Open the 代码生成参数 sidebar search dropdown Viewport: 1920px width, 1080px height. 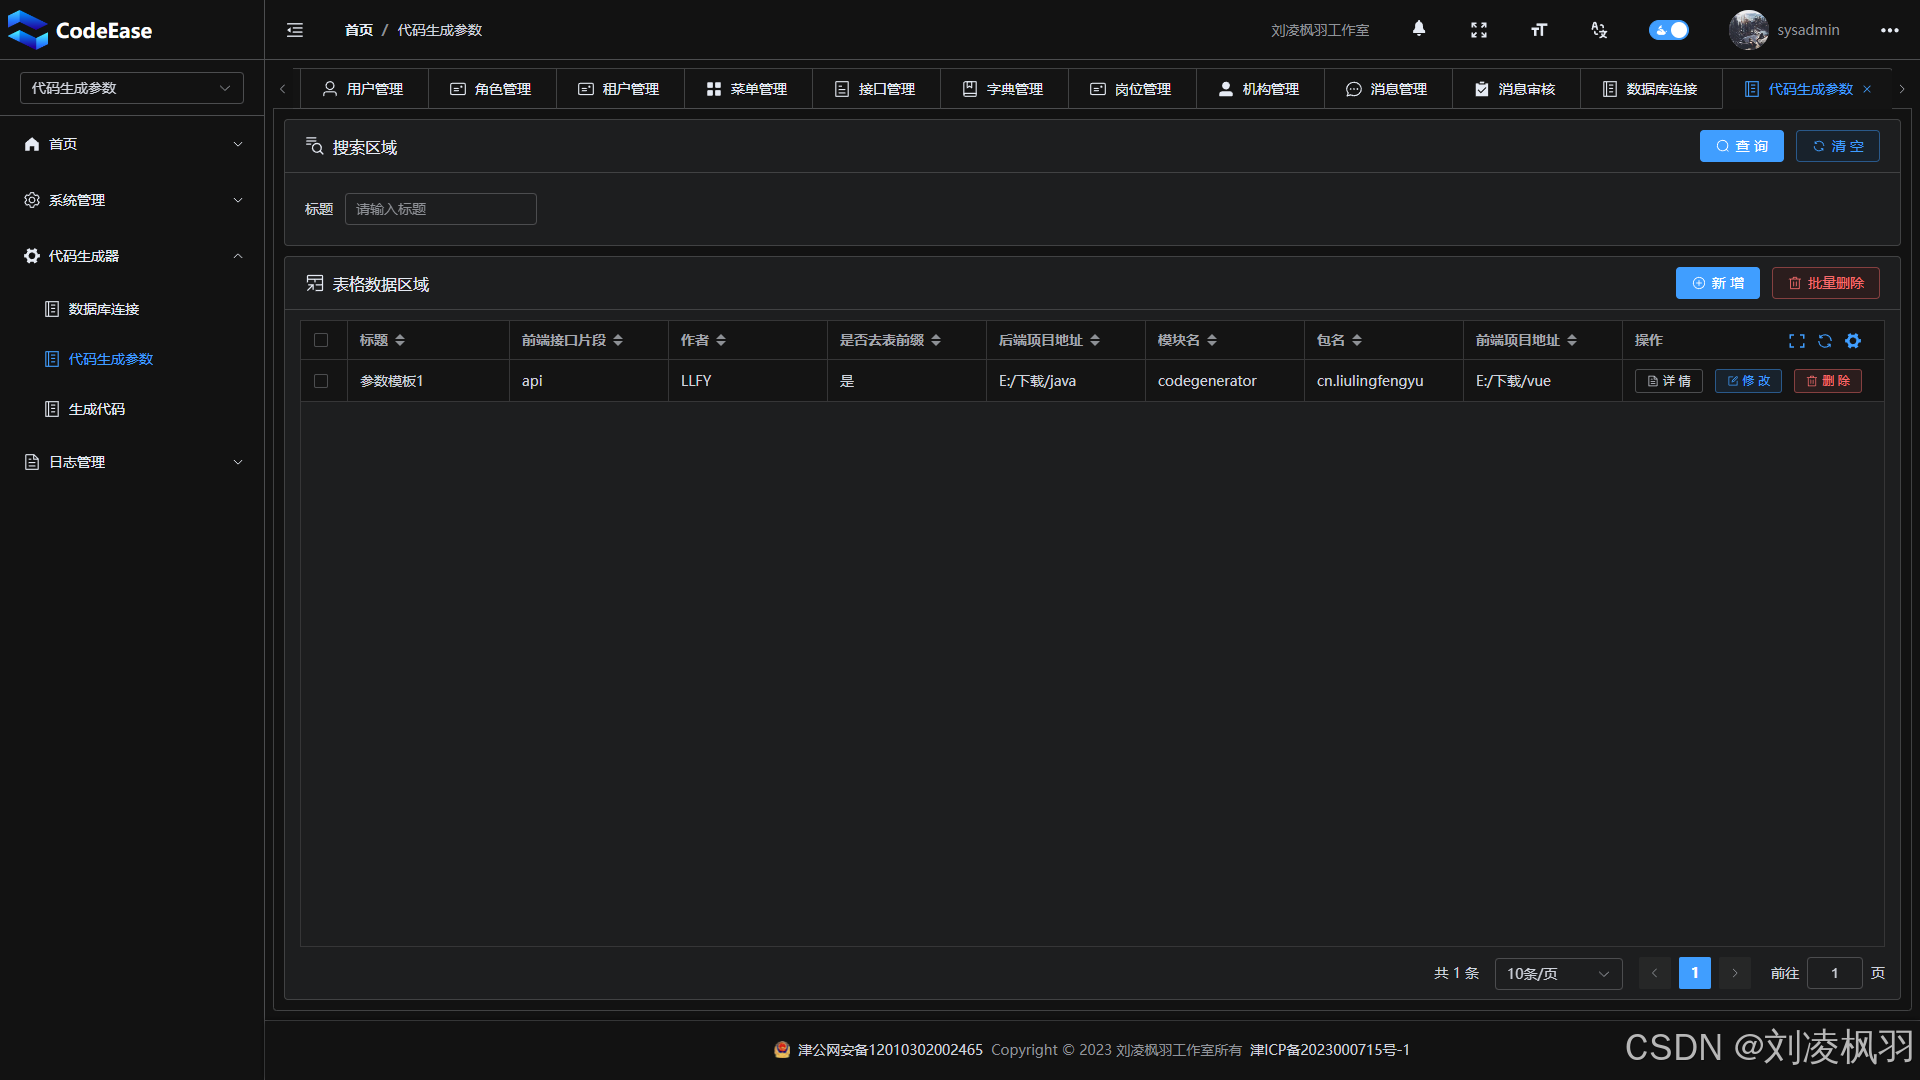131,88
